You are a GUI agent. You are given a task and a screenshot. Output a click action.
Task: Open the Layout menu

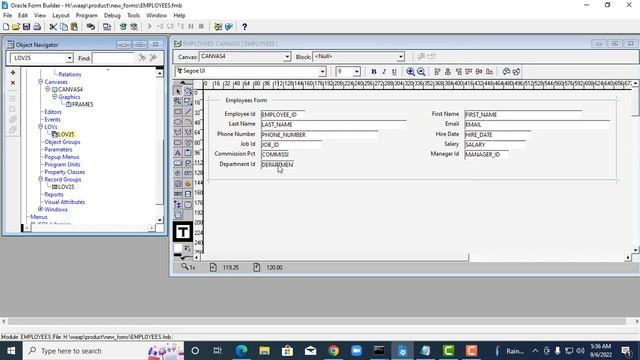point(61,15)
